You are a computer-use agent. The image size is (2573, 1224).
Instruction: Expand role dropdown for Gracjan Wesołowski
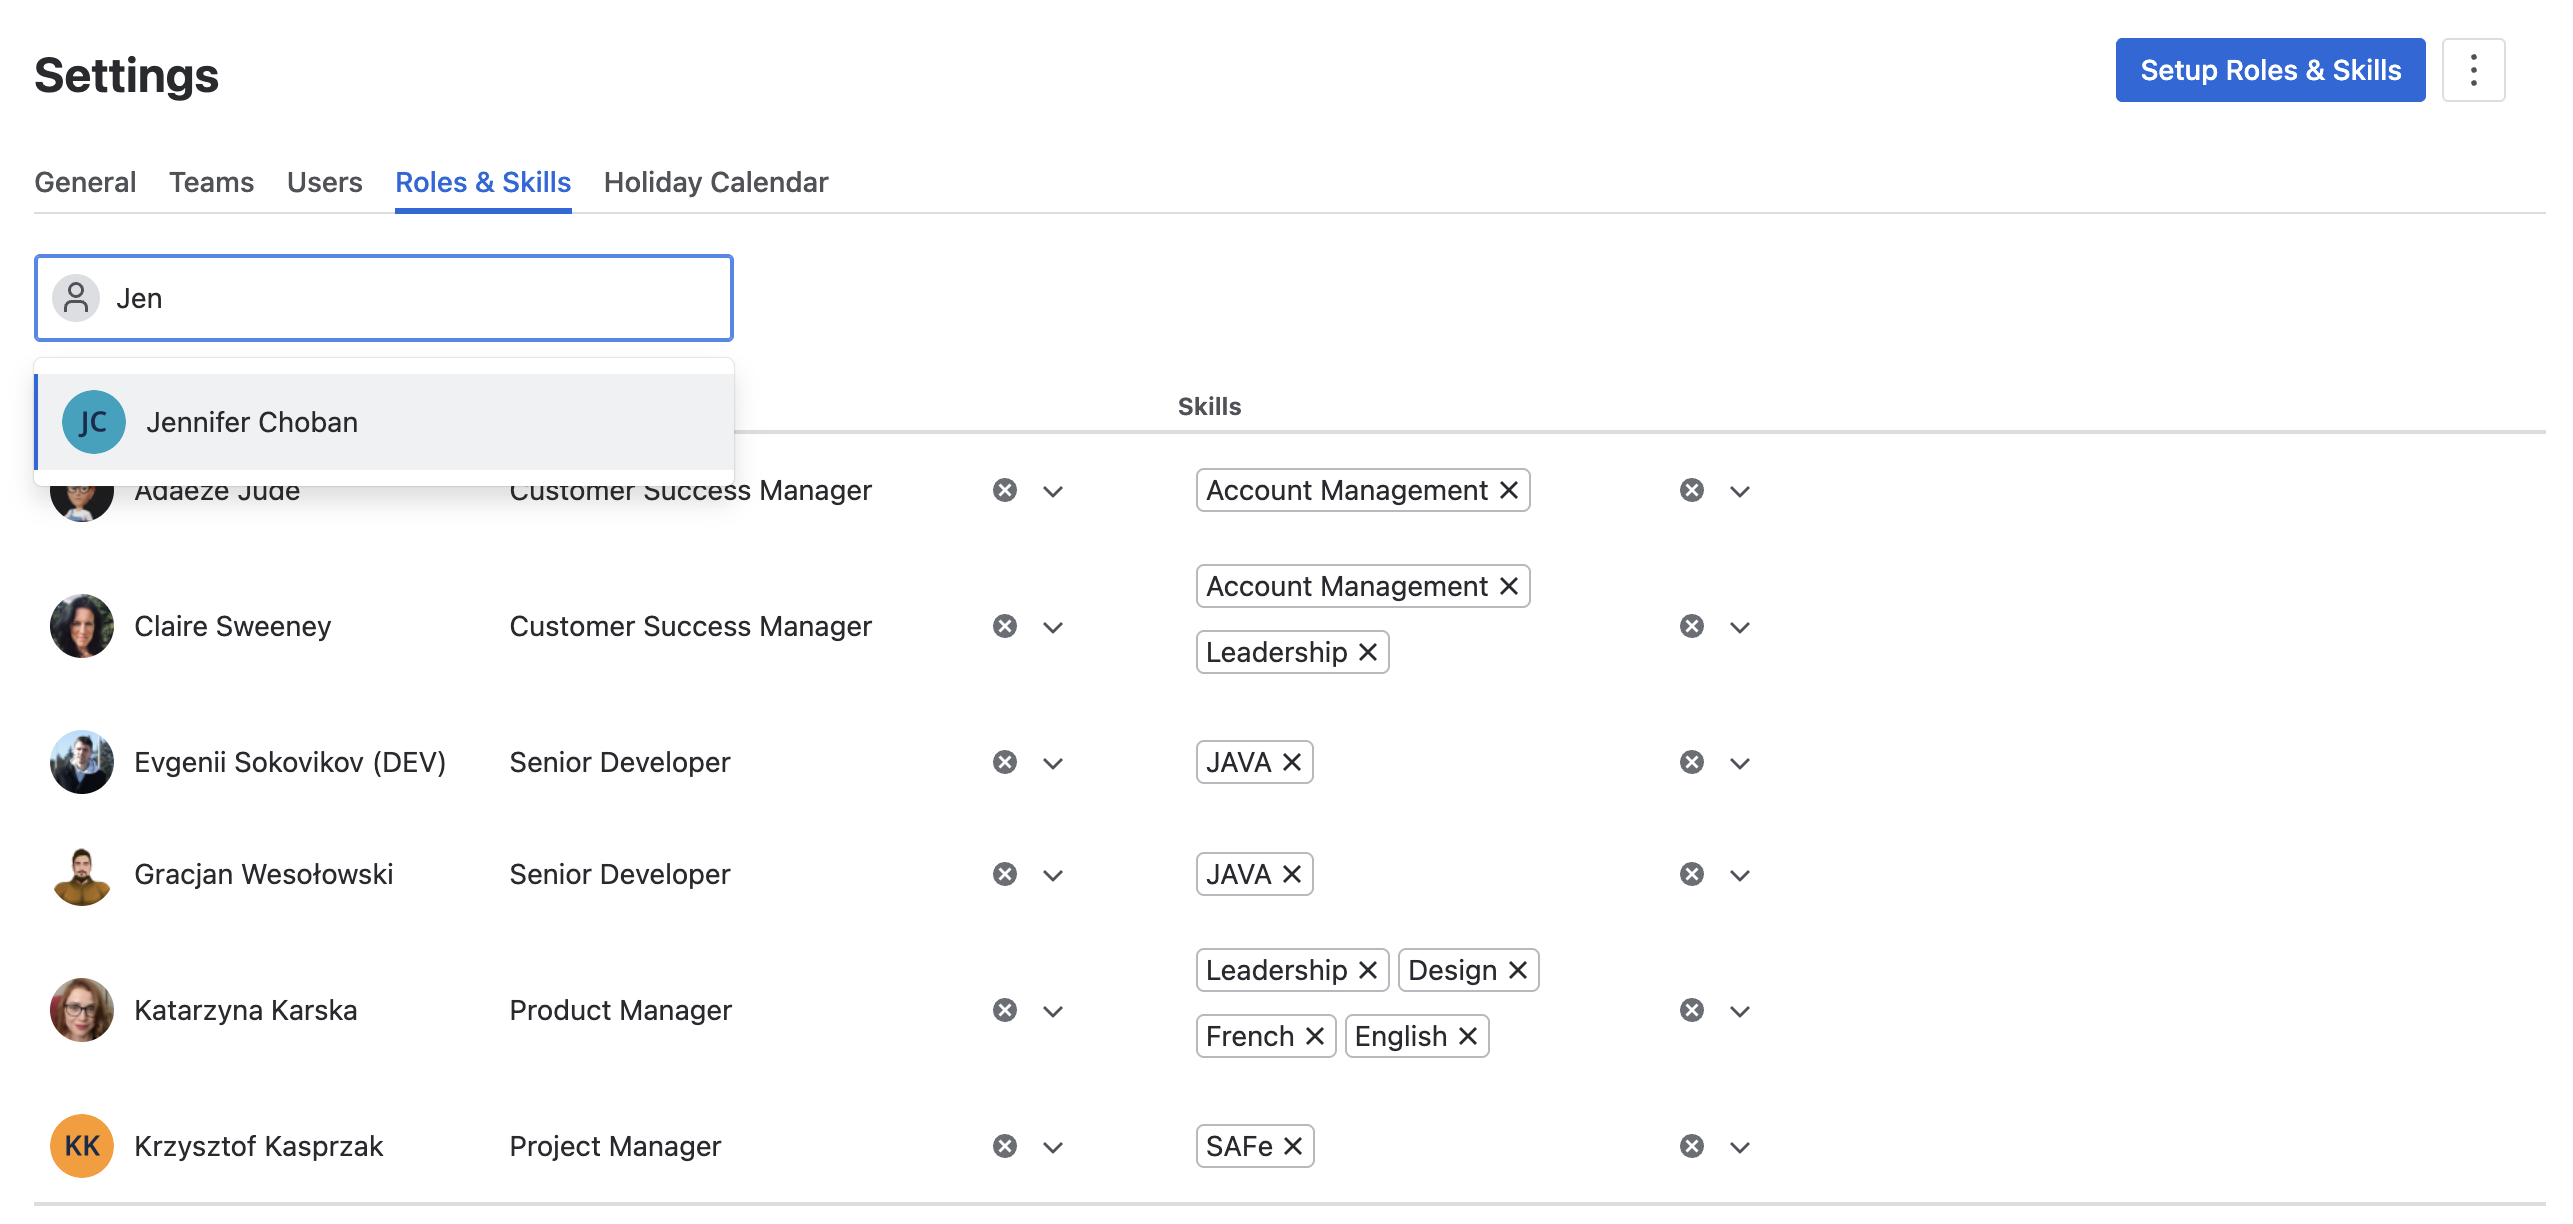tap(1052, 875)
